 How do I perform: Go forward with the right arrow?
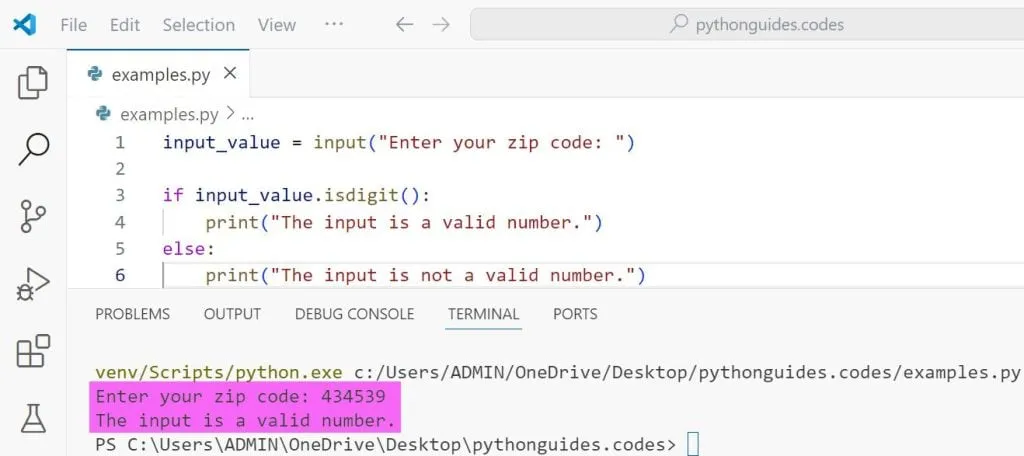pos(440,24)
